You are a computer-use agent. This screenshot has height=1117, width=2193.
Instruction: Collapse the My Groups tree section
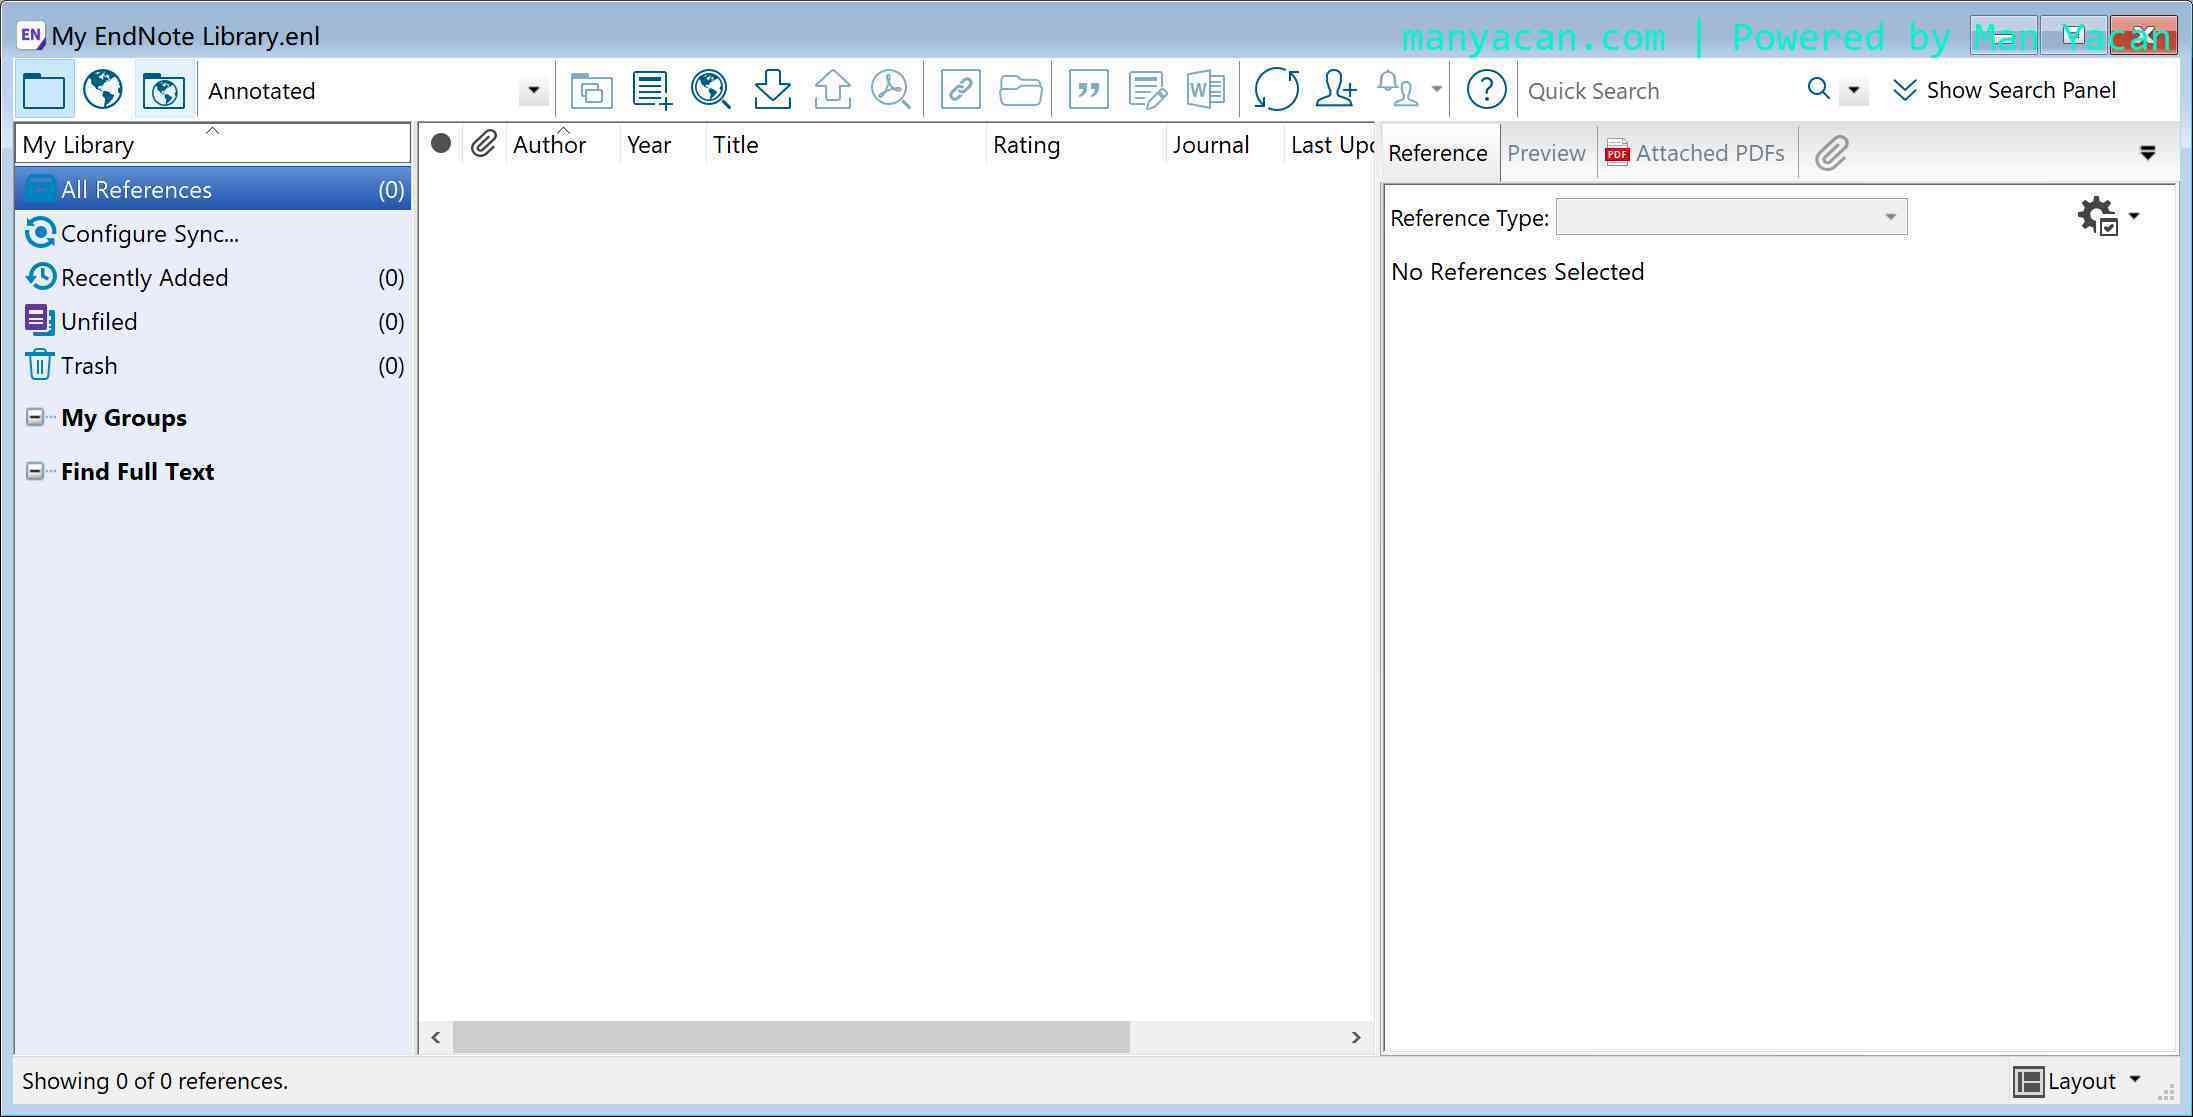(x=35, y=417)
